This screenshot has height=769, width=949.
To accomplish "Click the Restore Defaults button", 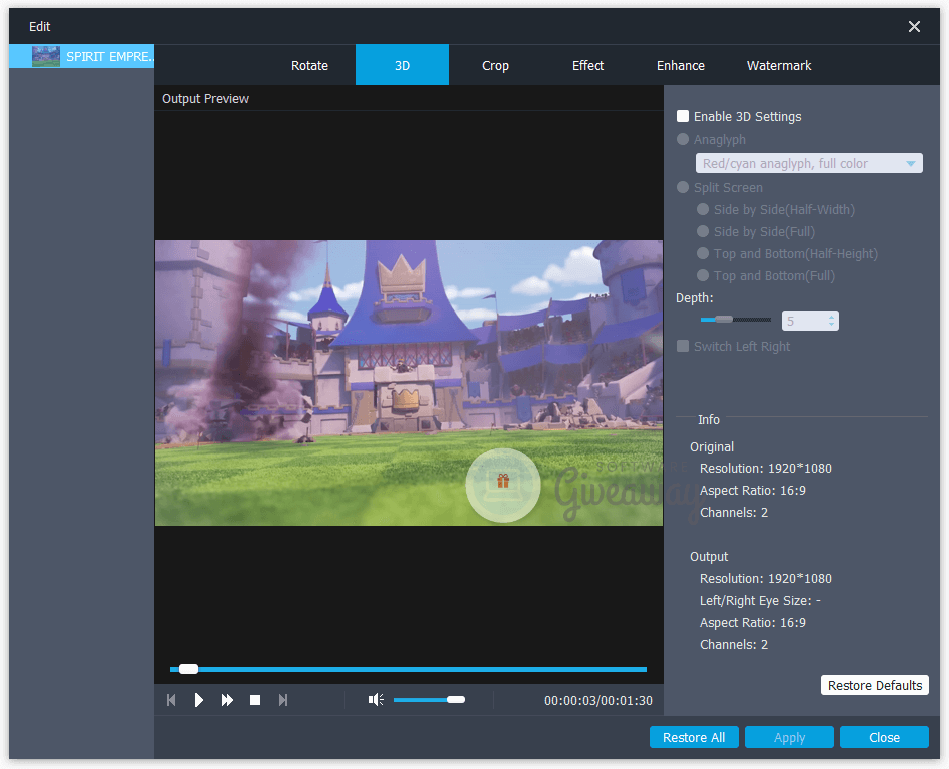I will coord(875,686).
